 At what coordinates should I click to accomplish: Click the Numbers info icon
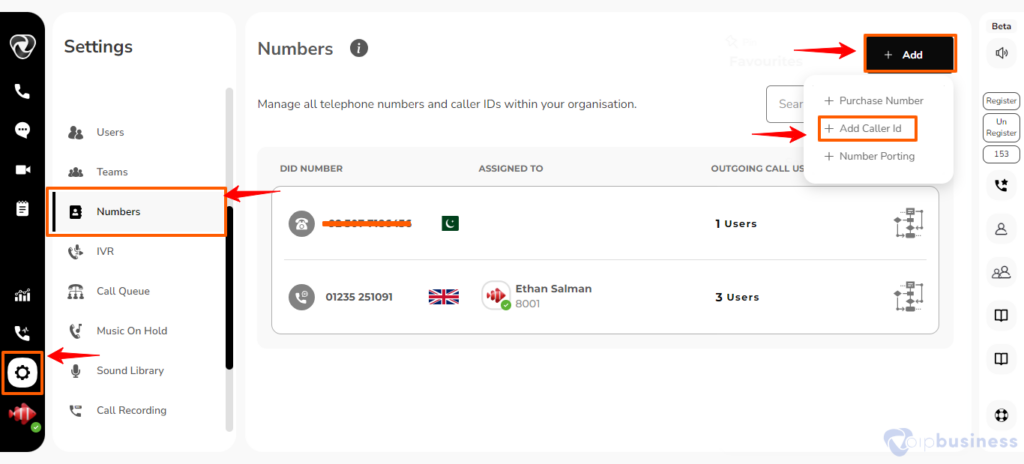tap(359, 48)
